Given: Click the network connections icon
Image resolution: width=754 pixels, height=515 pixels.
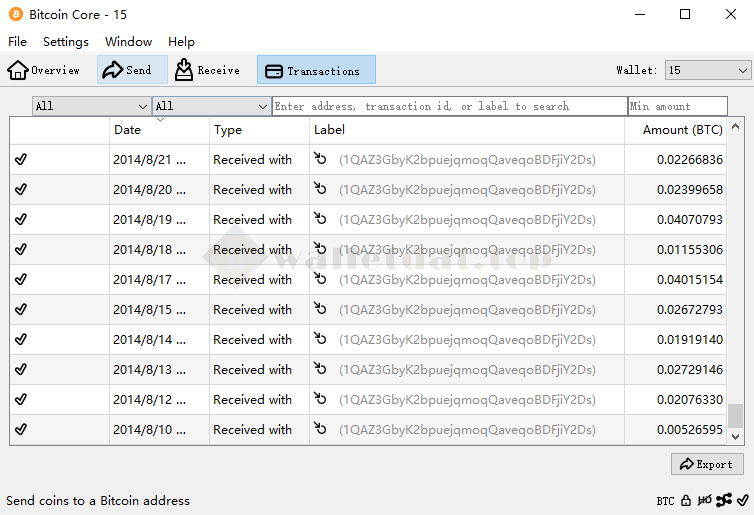Looking at the screenshot, I should tap(725, 500).
